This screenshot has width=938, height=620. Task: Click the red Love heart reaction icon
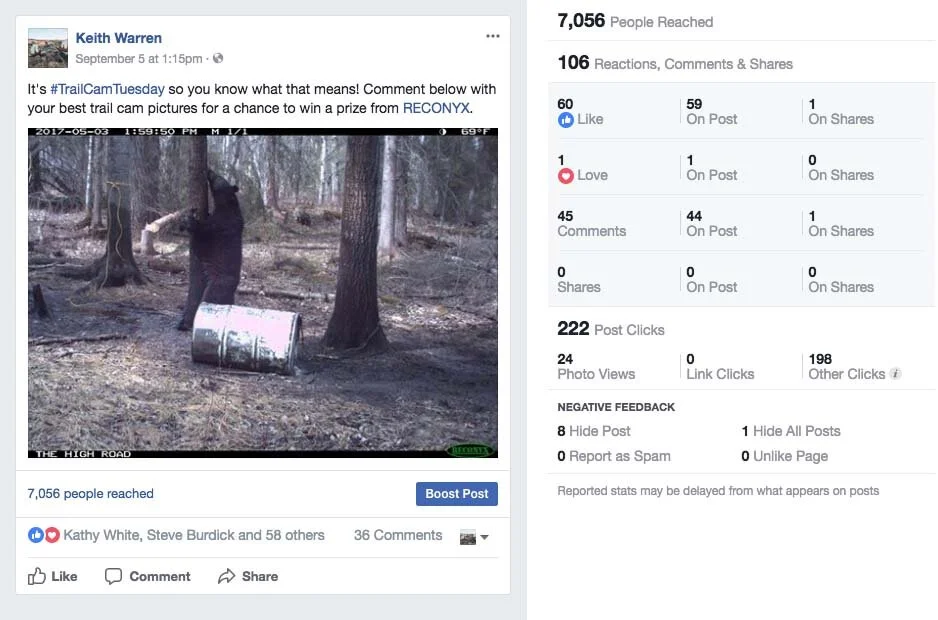(565, 176)
